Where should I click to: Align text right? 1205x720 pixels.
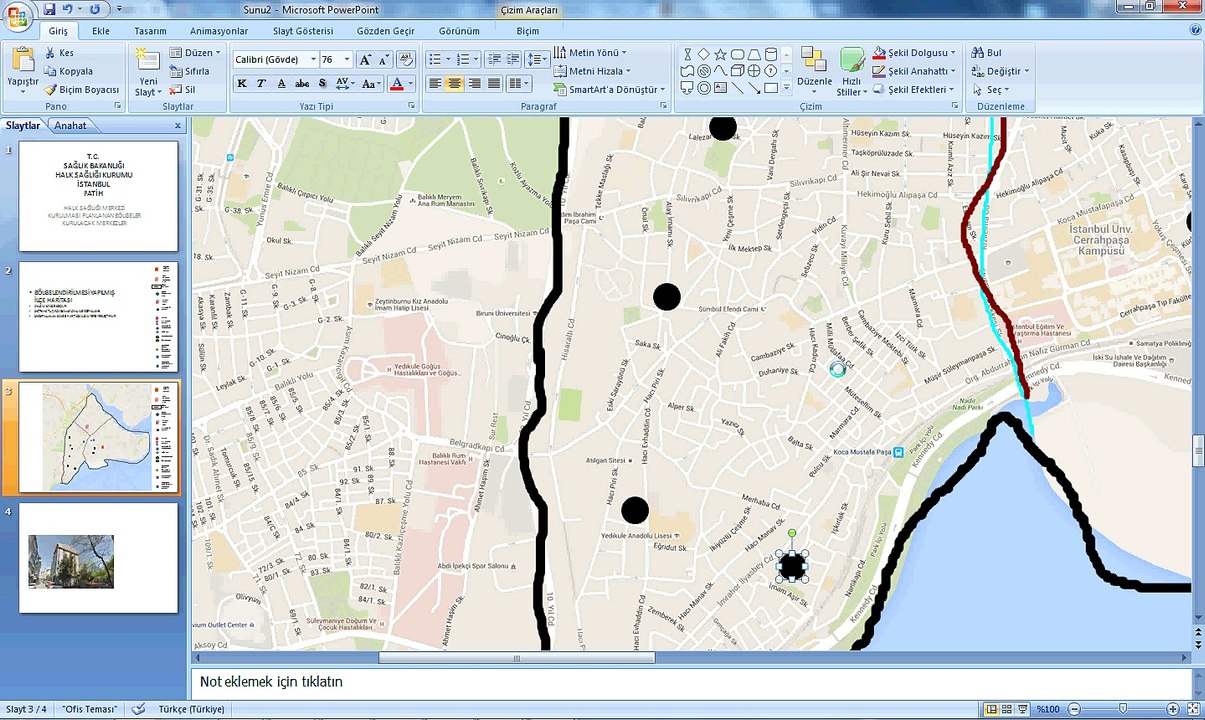(474, 84)
